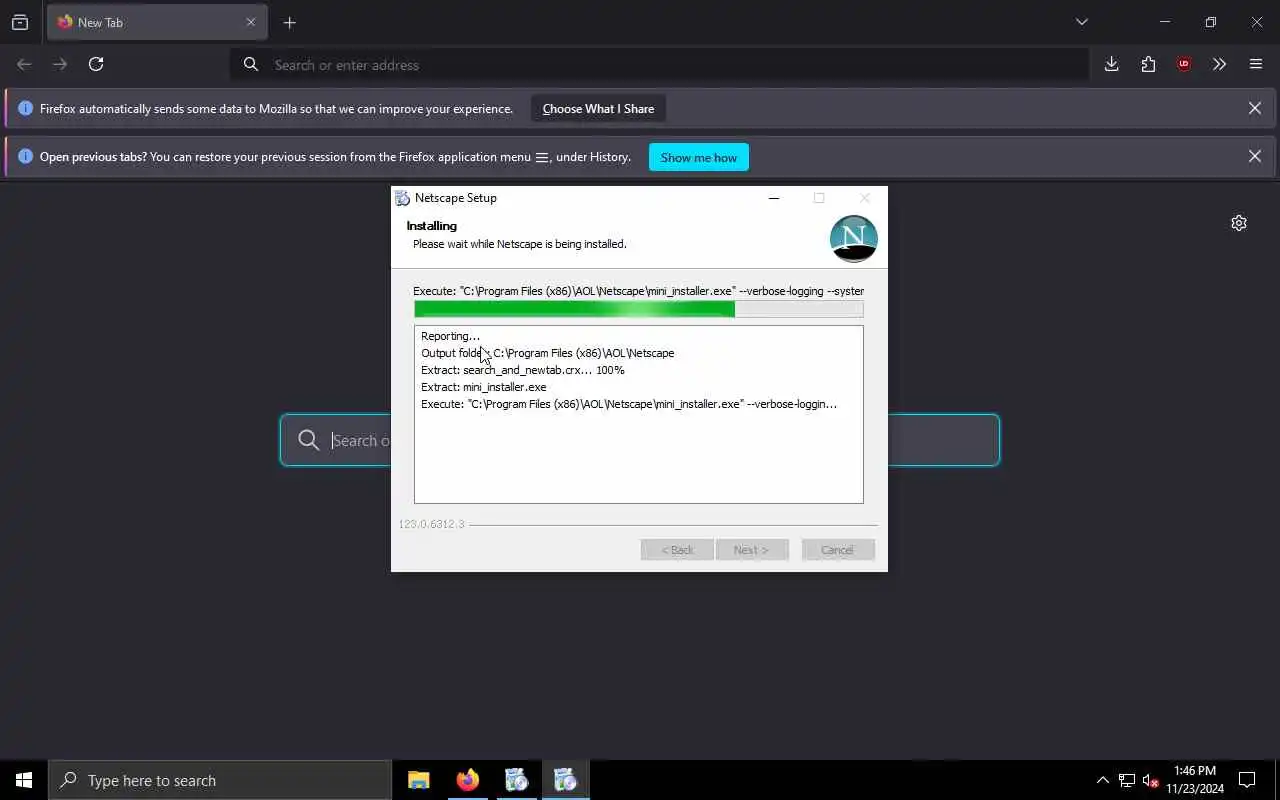Open the taskbar clock and date

tap(1195, 780)
